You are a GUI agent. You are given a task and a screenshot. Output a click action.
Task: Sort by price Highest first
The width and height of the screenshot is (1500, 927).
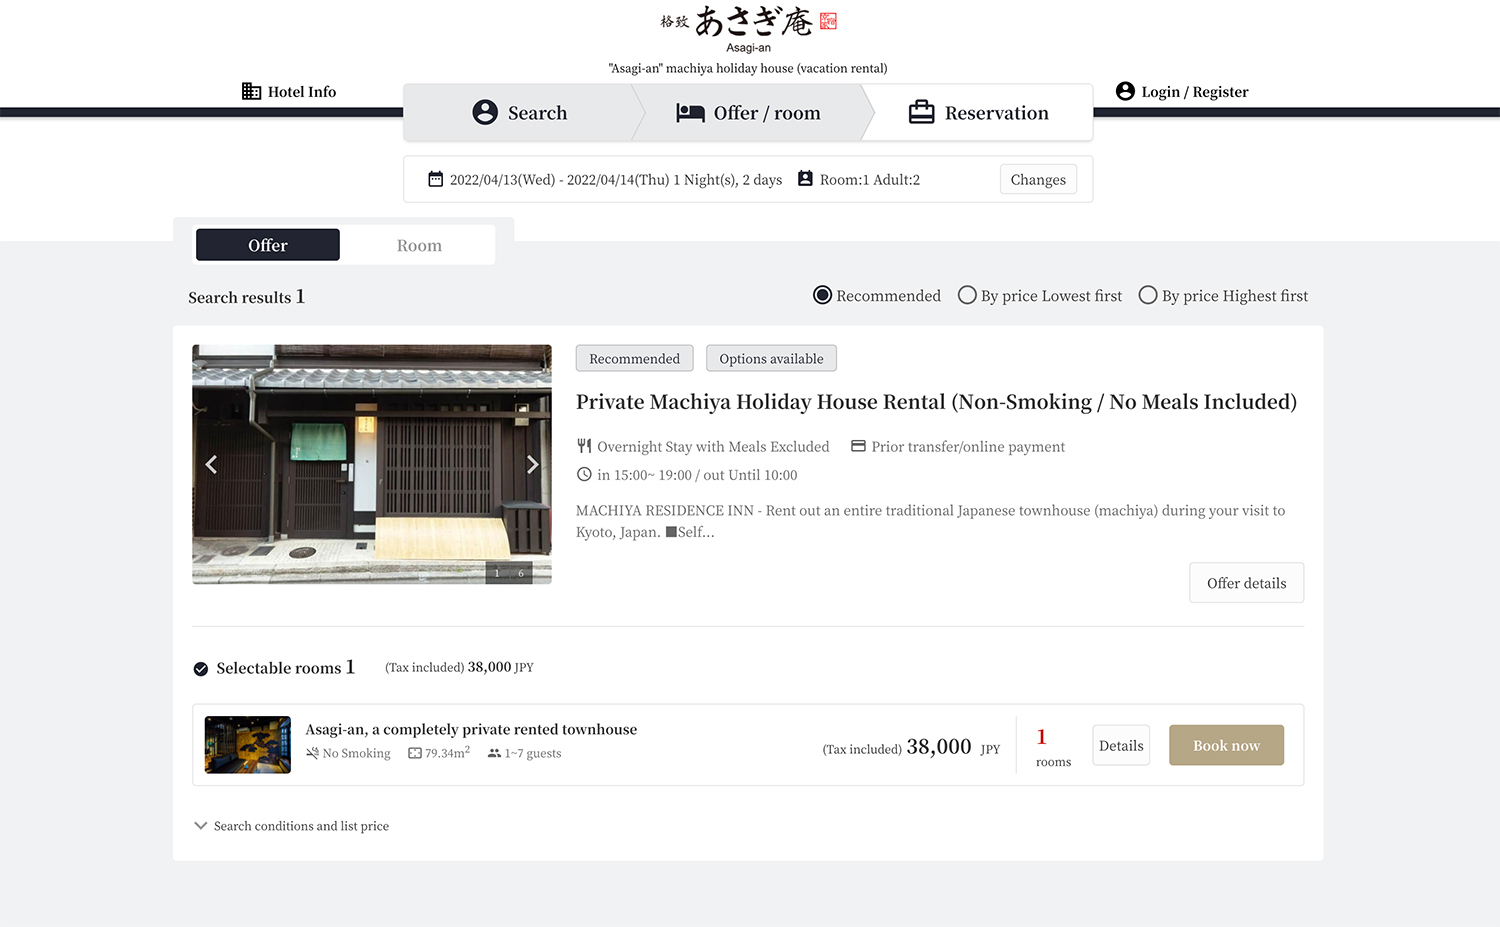click(1148, 295)
